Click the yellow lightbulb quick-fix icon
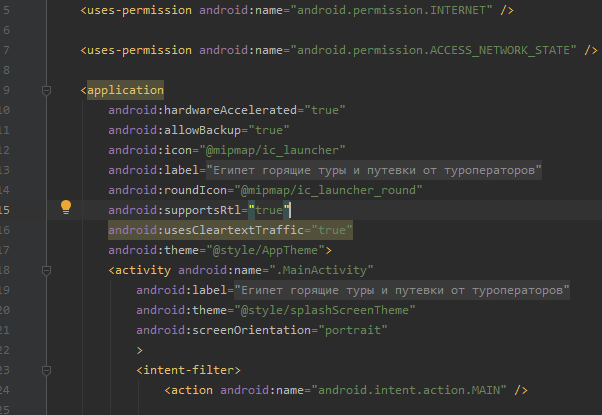Image resolution: width=602 pixels, height=415 pixels. [66, 207]
